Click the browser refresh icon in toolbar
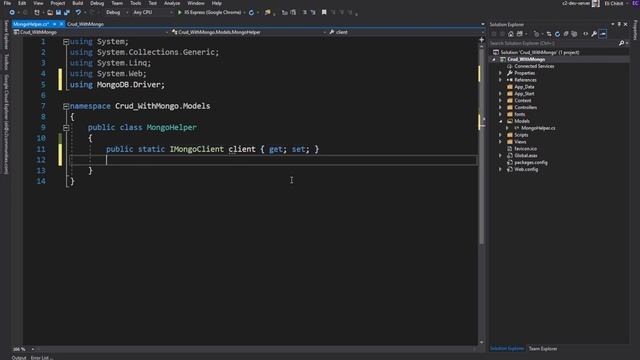 tap(251, 13)
